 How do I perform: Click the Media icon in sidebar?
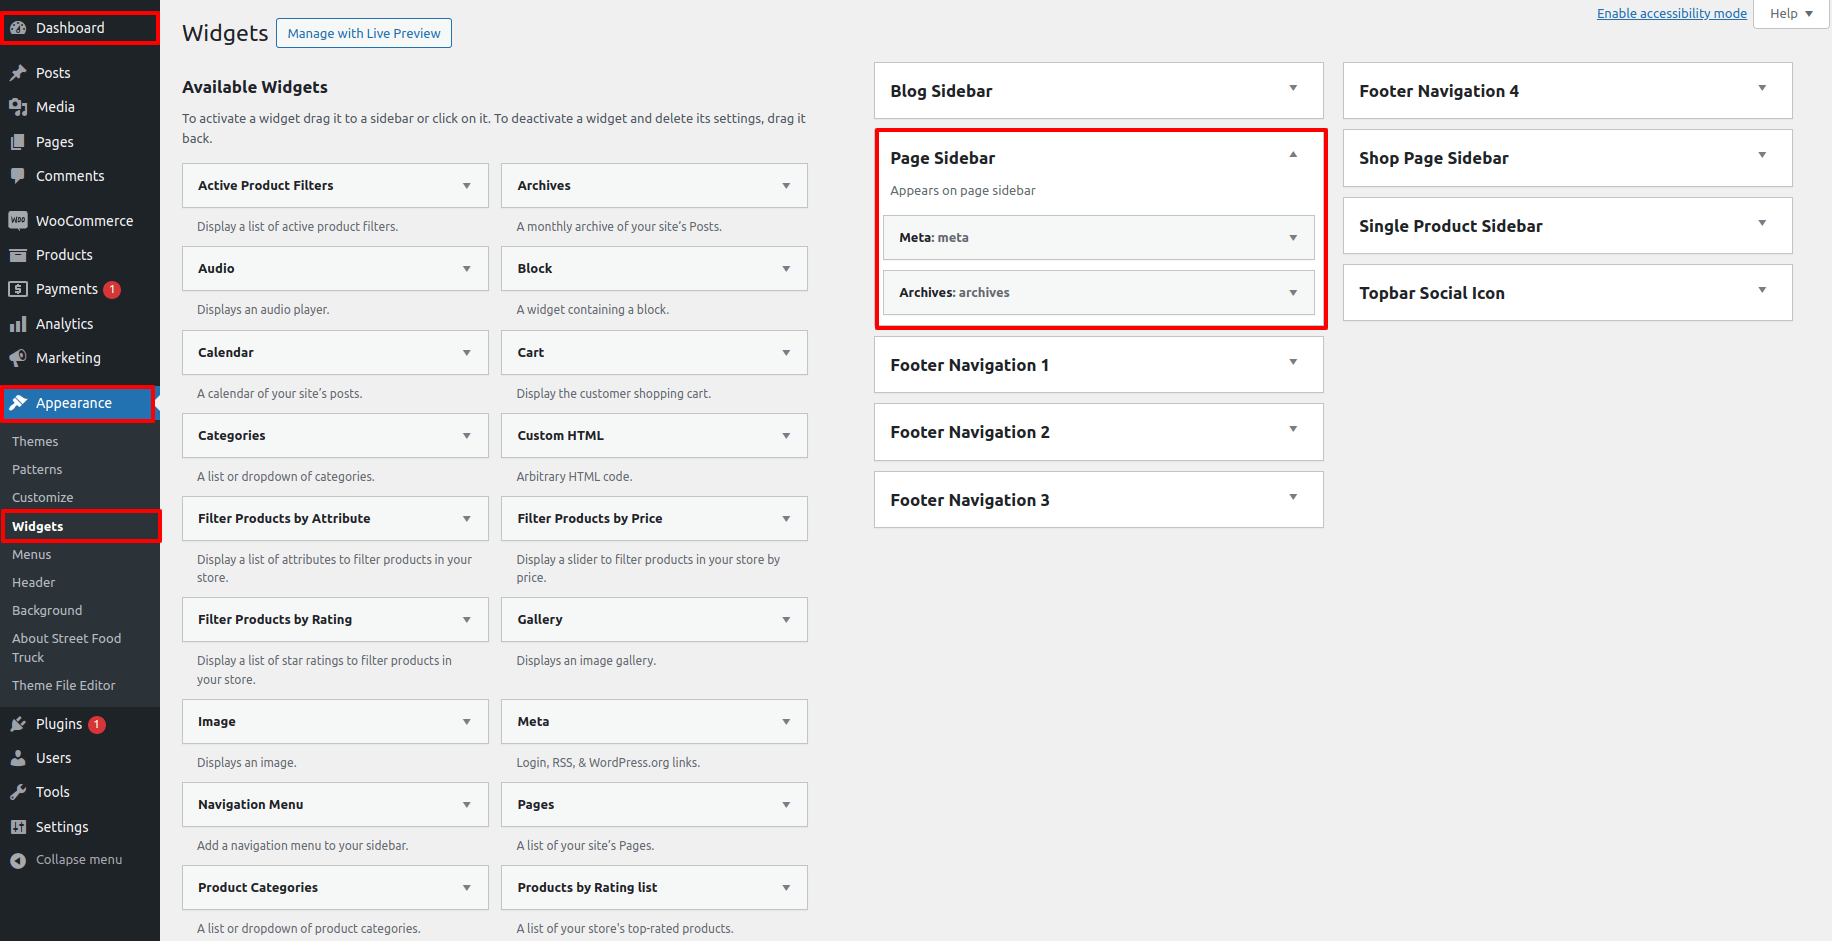pos(18,107)
